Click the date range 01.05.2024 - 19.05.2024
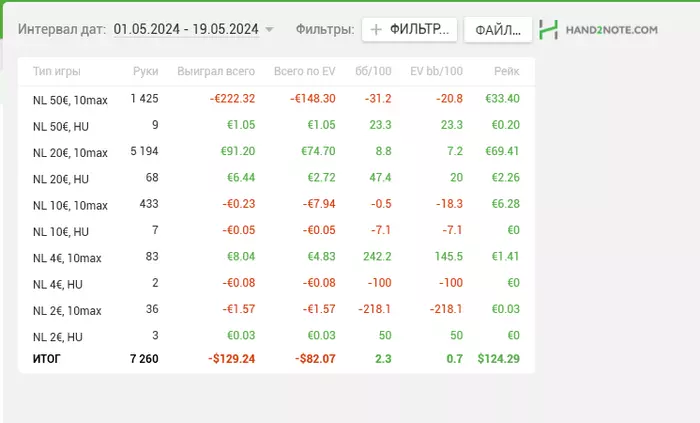This screenshot has height=423, width=700. point(186,30)
